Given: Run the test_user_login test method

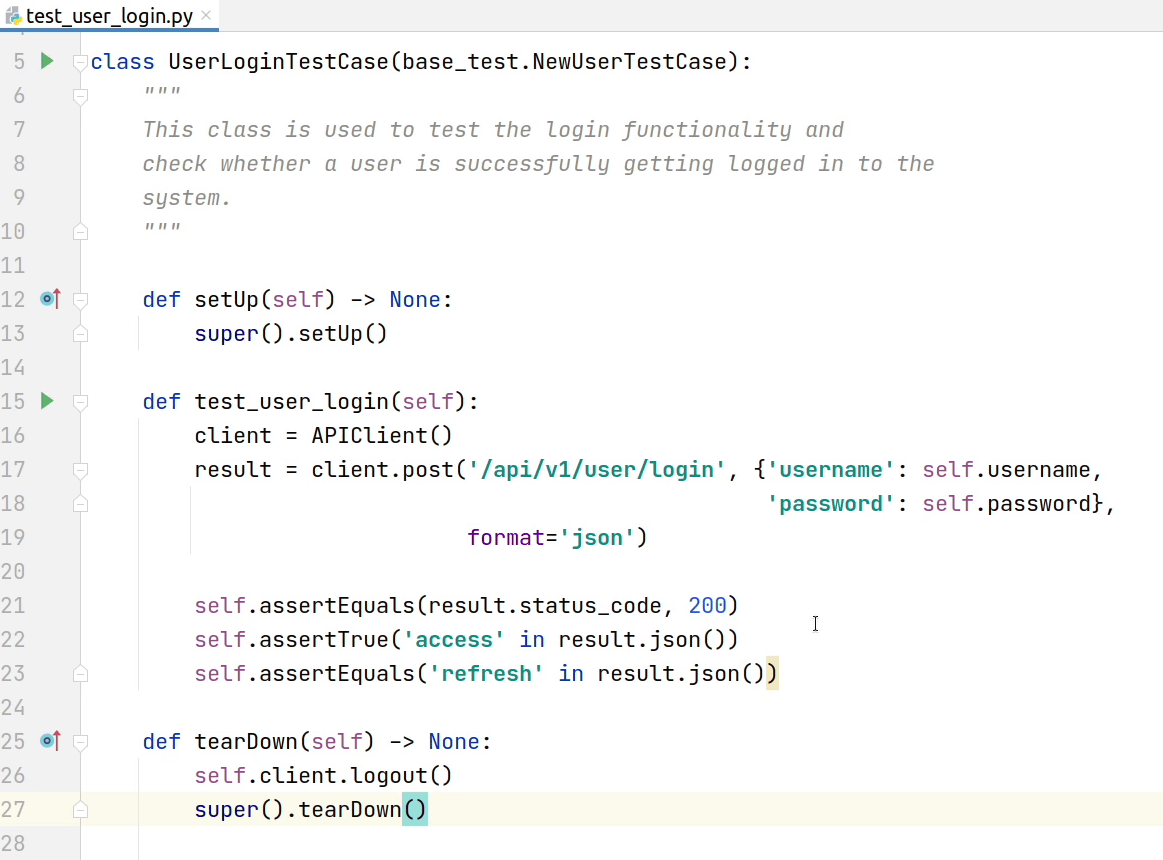Looking at the screenshot, I should pos(46,401).
